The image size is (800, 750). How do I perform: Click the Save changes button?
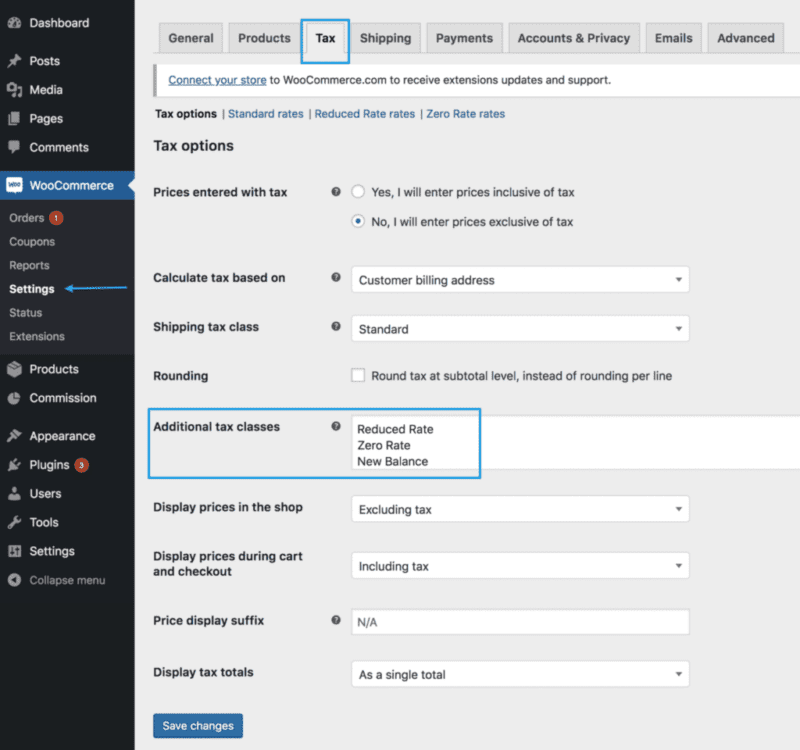[x=197, y=725]
